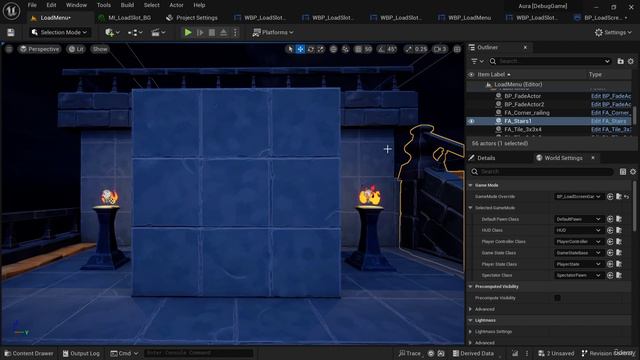Viewport: 640px width, 360px height.
Task: Close the Outliner panel tab
Action: [x=525, y=47]
